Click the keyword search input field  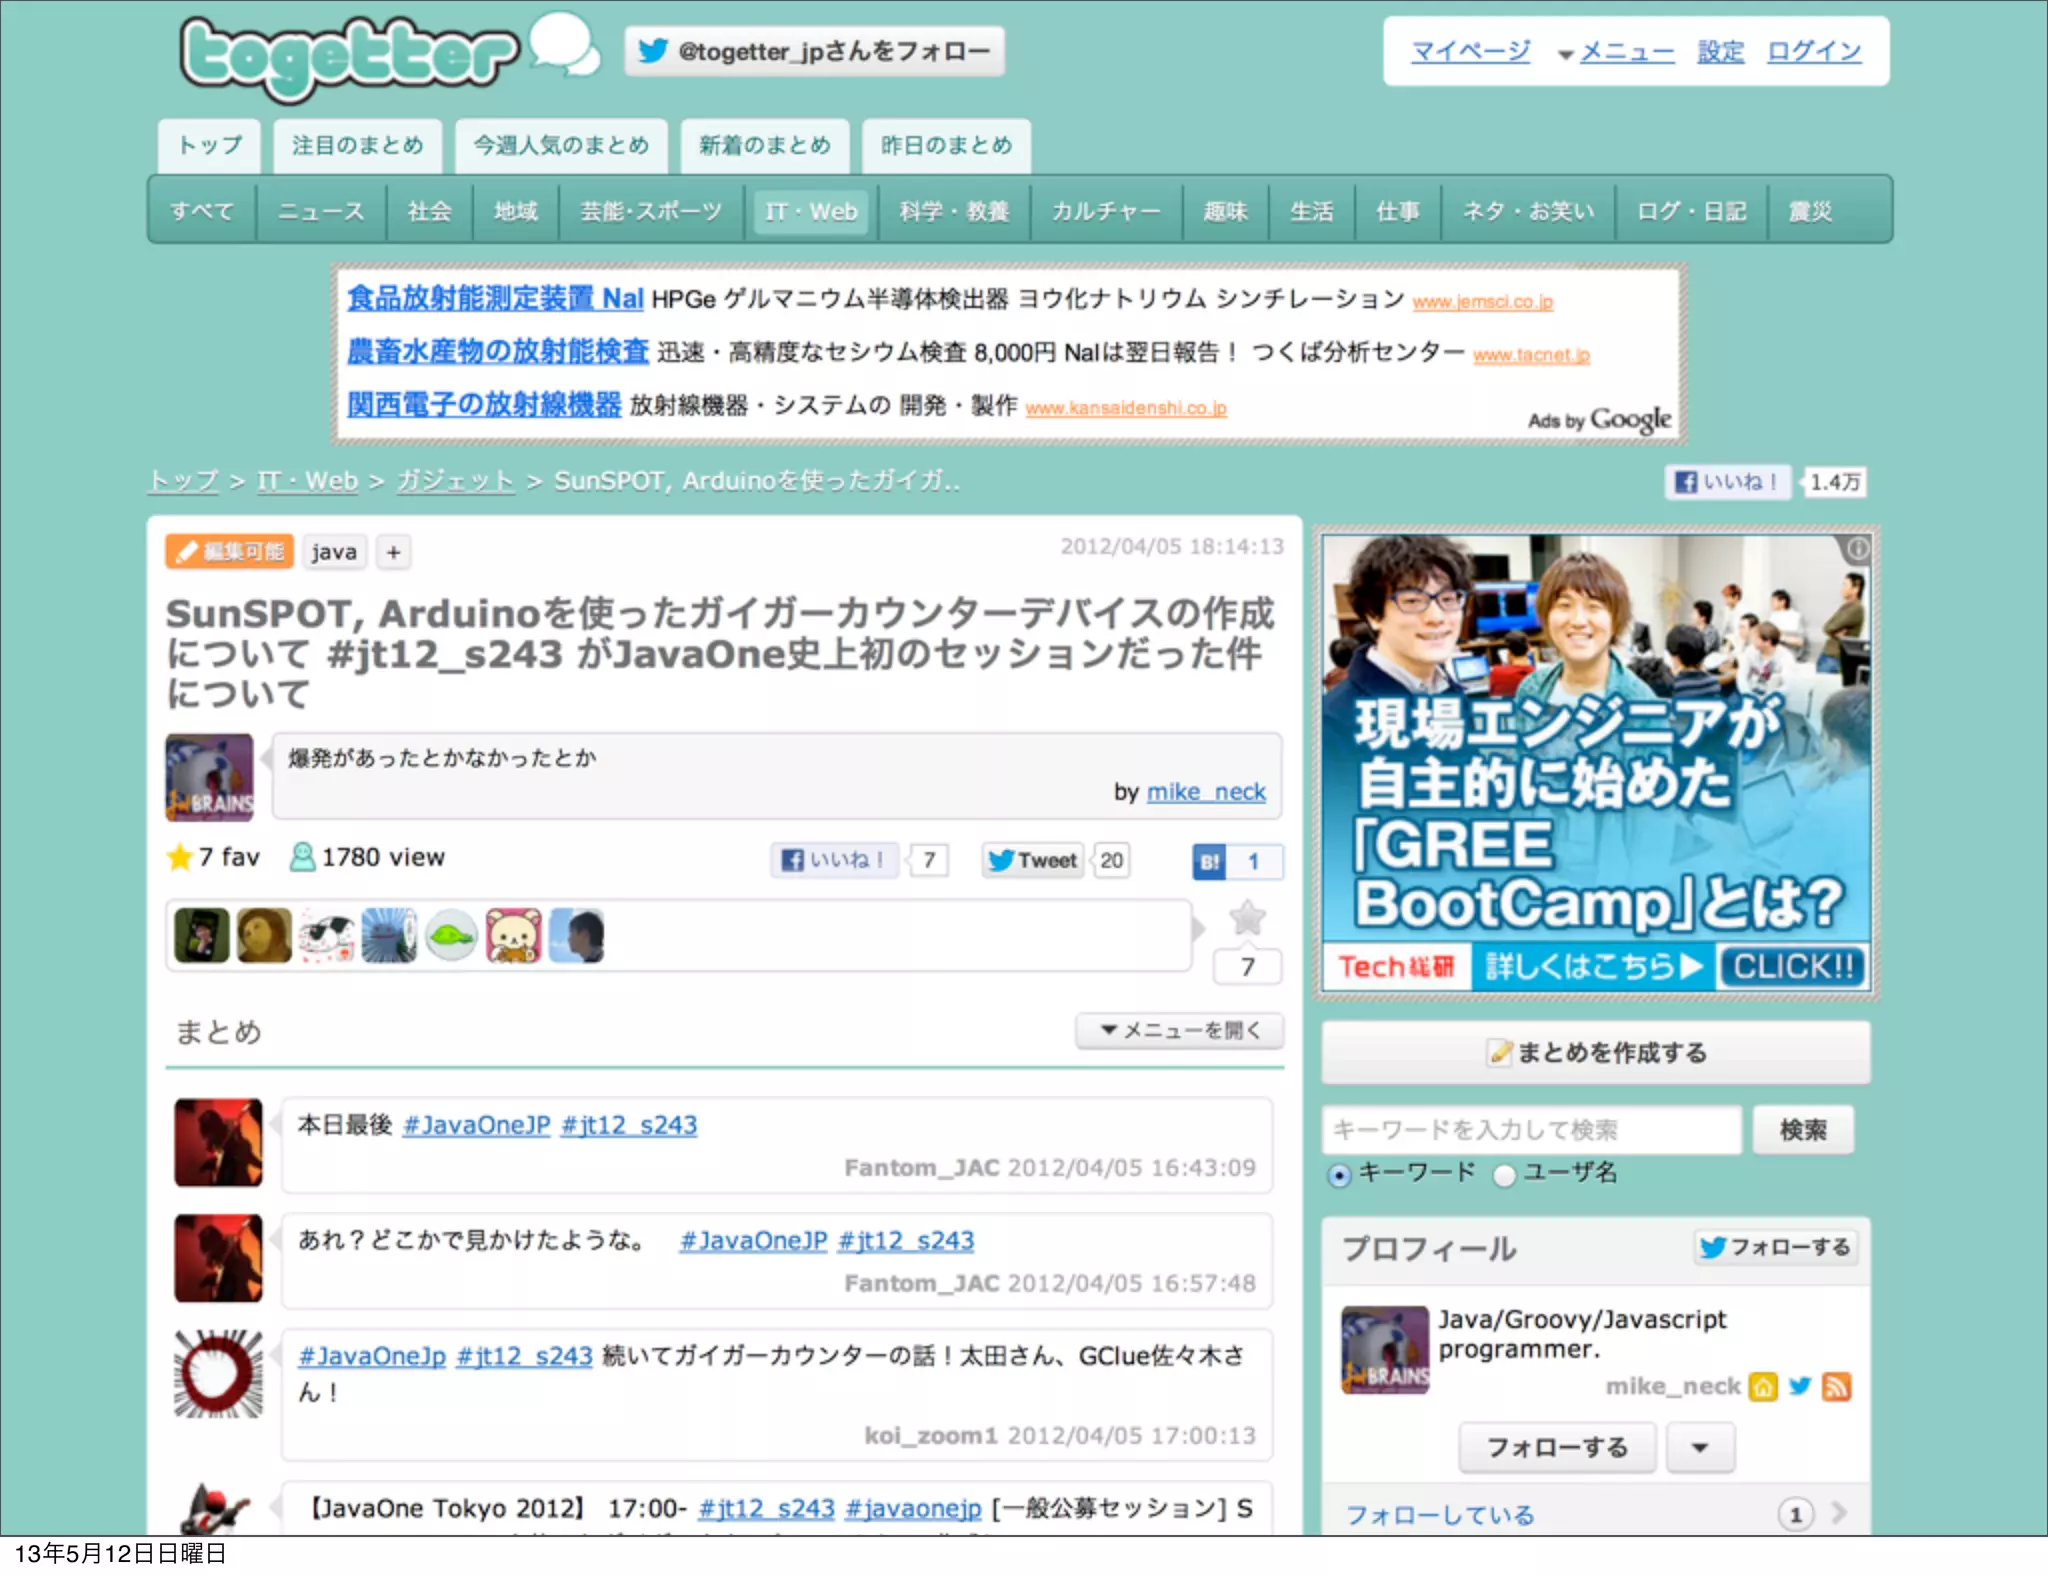click(1530, 1130)
